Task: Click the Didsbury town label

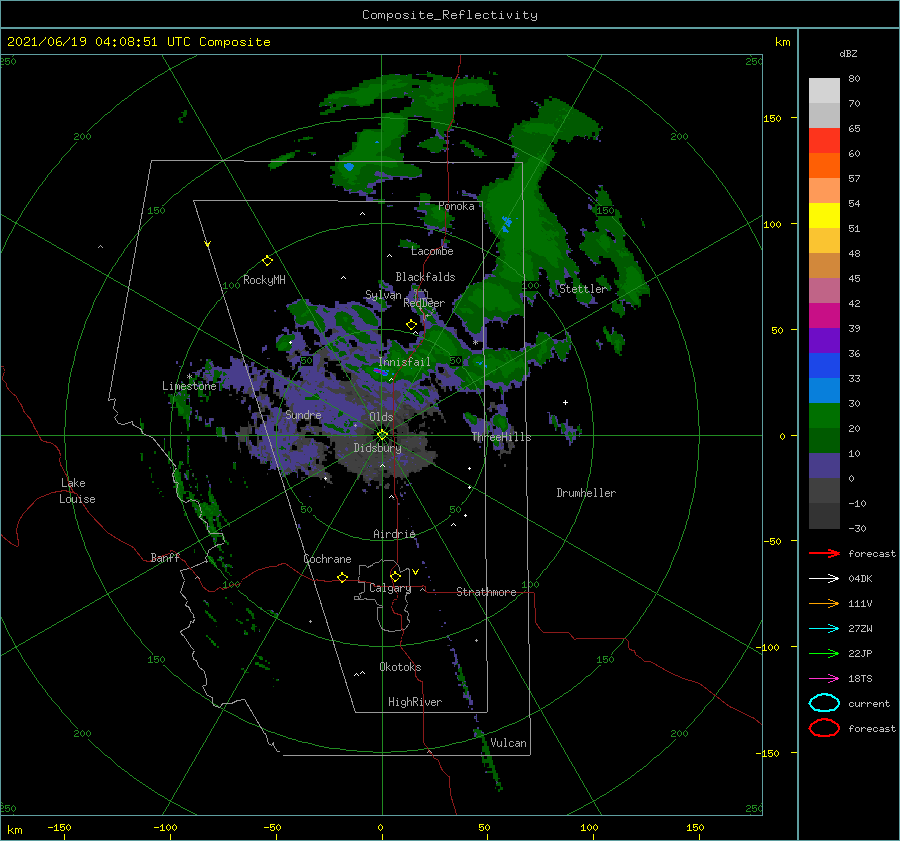Action: click(377, 448)
